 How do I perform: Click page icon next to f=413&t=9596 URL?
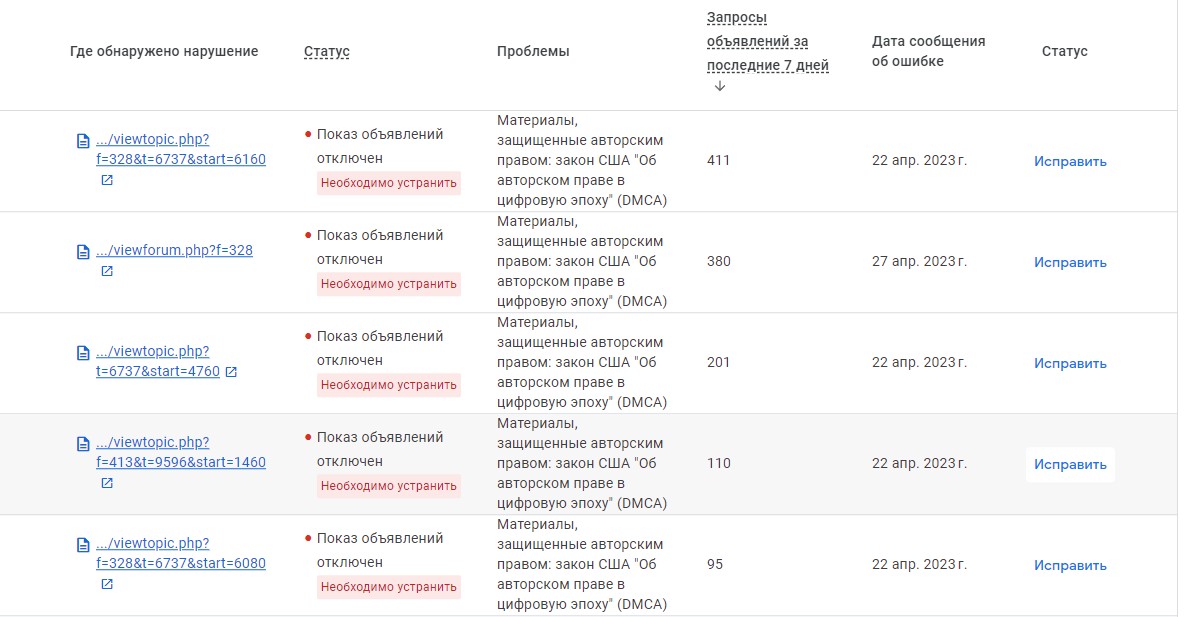(x=83, y=444)
